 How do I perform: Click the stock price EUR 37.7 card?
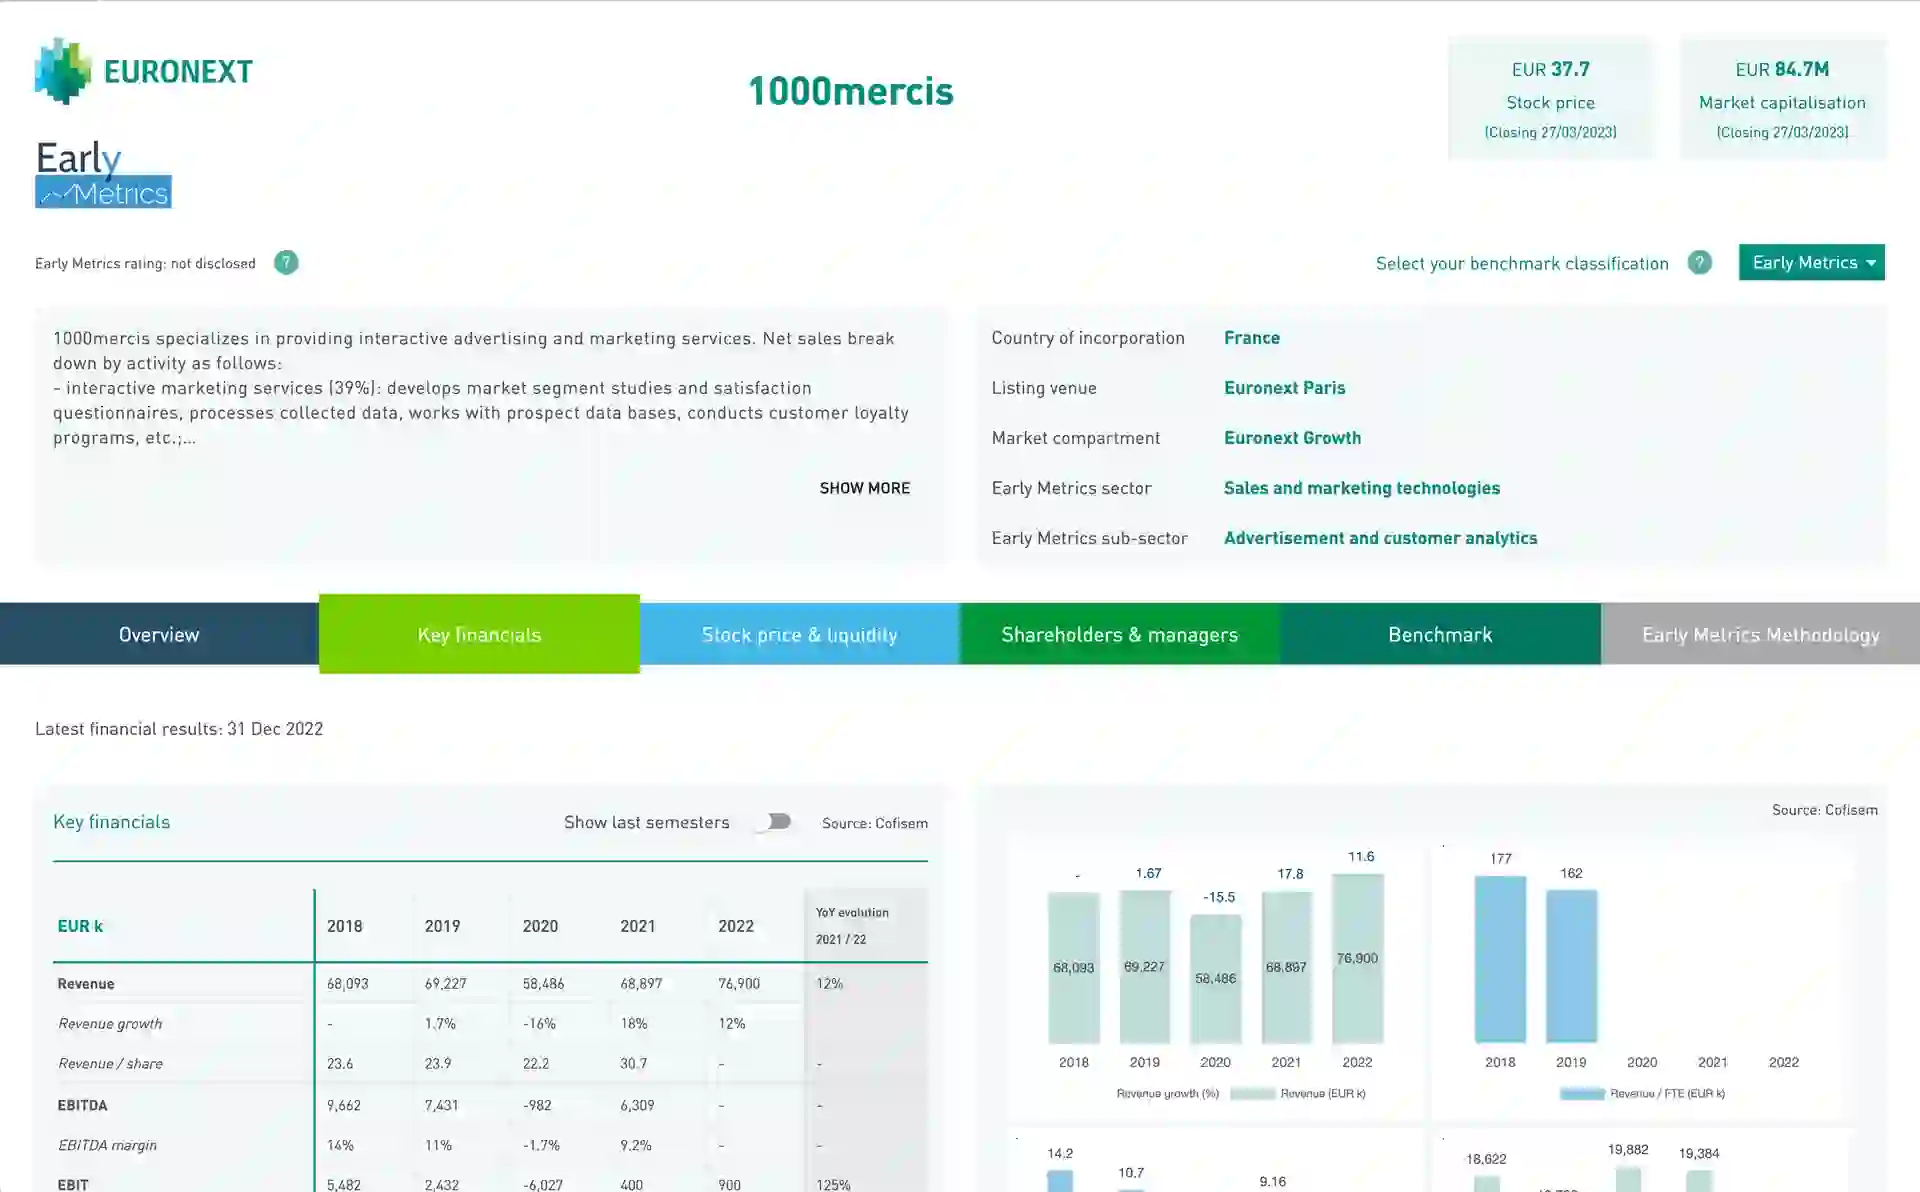coord(1550,99)
